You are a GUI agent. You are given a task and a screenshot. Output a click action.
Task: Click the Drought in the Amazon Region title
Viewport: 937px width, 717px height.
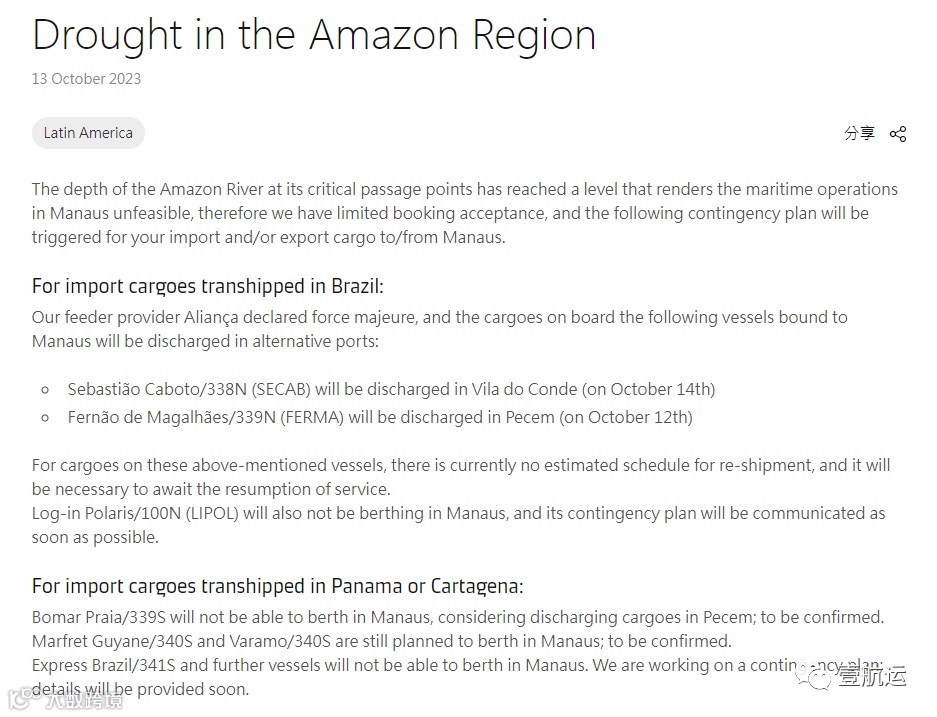[314, 35]
